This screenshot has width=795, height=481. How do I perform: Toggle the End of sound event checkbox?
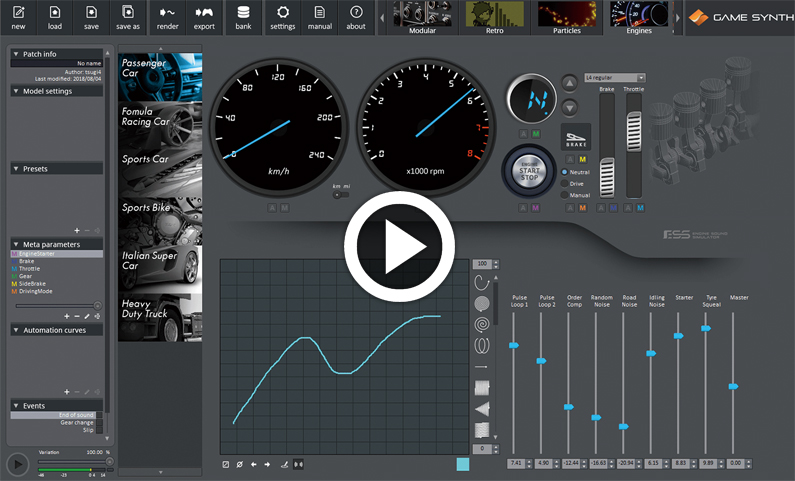100,415
